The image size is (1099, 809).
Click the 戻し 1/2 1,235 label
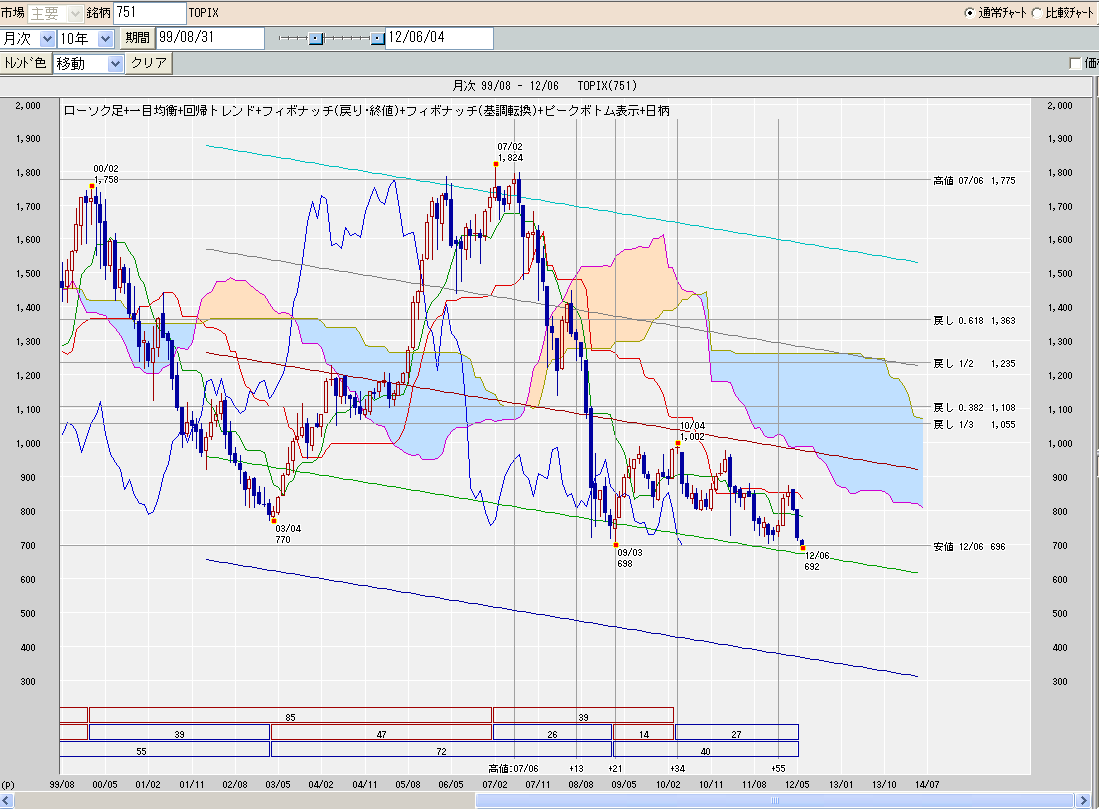pyautogui.click(x=974, y=363)
